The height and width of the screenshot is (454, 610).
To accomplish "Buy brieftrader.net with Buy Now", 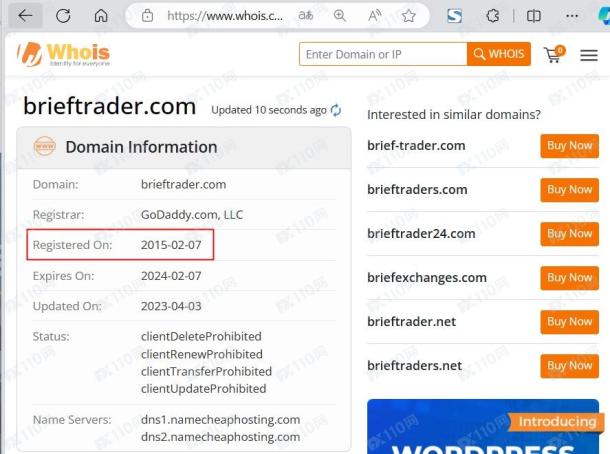I will pyautogui.click(x=570, y=322).
